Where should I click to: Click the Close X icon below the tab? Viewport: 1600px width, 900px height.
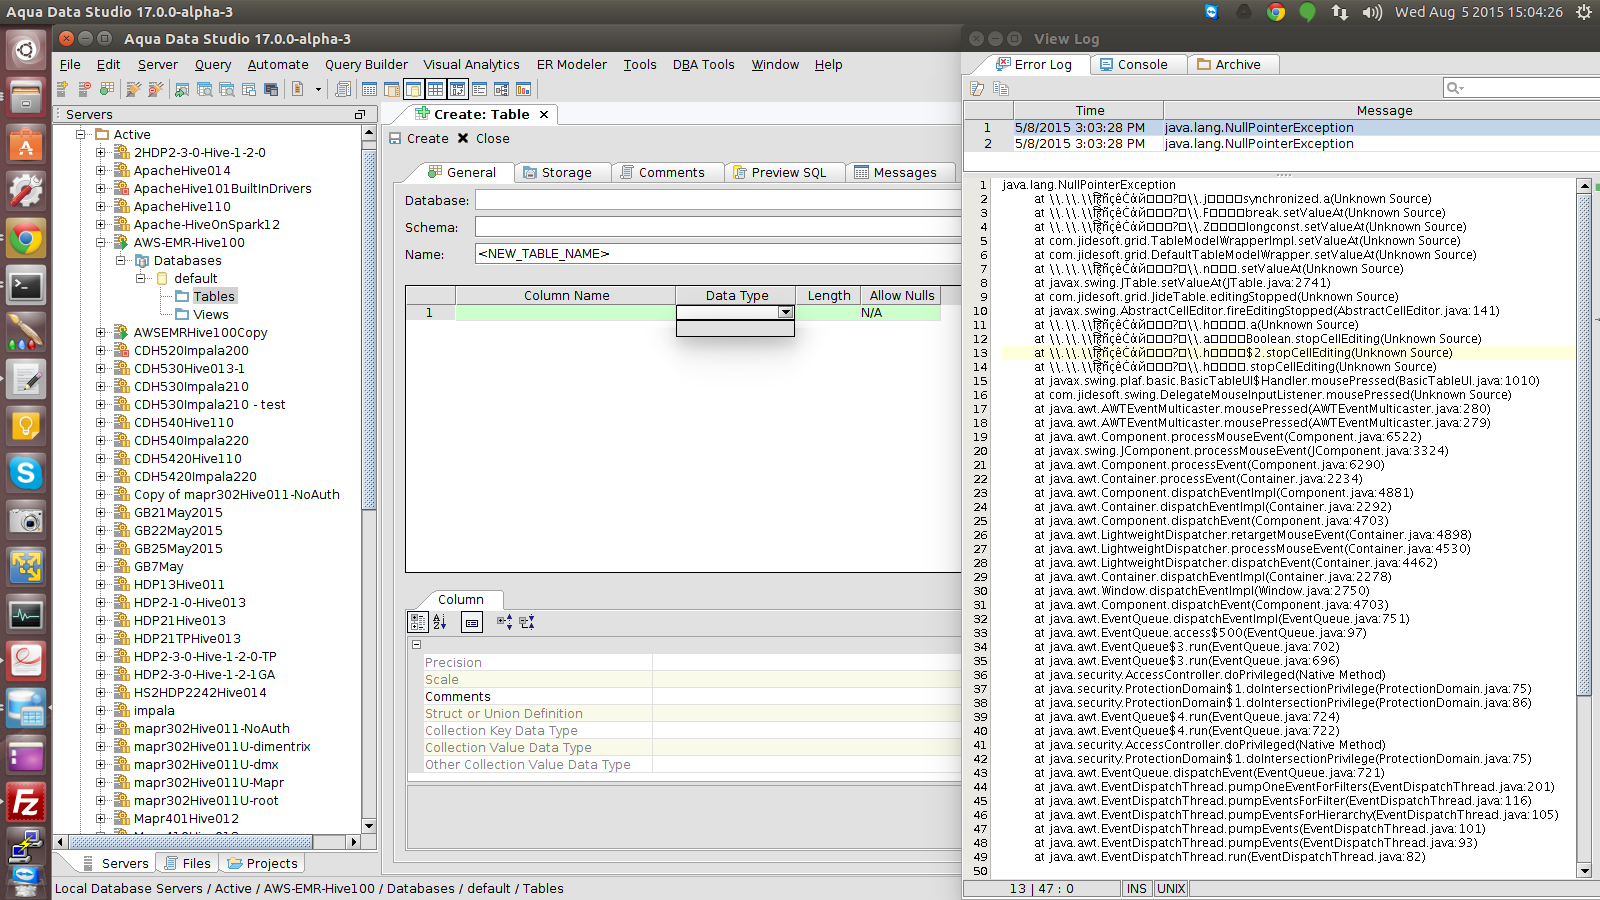463,139
